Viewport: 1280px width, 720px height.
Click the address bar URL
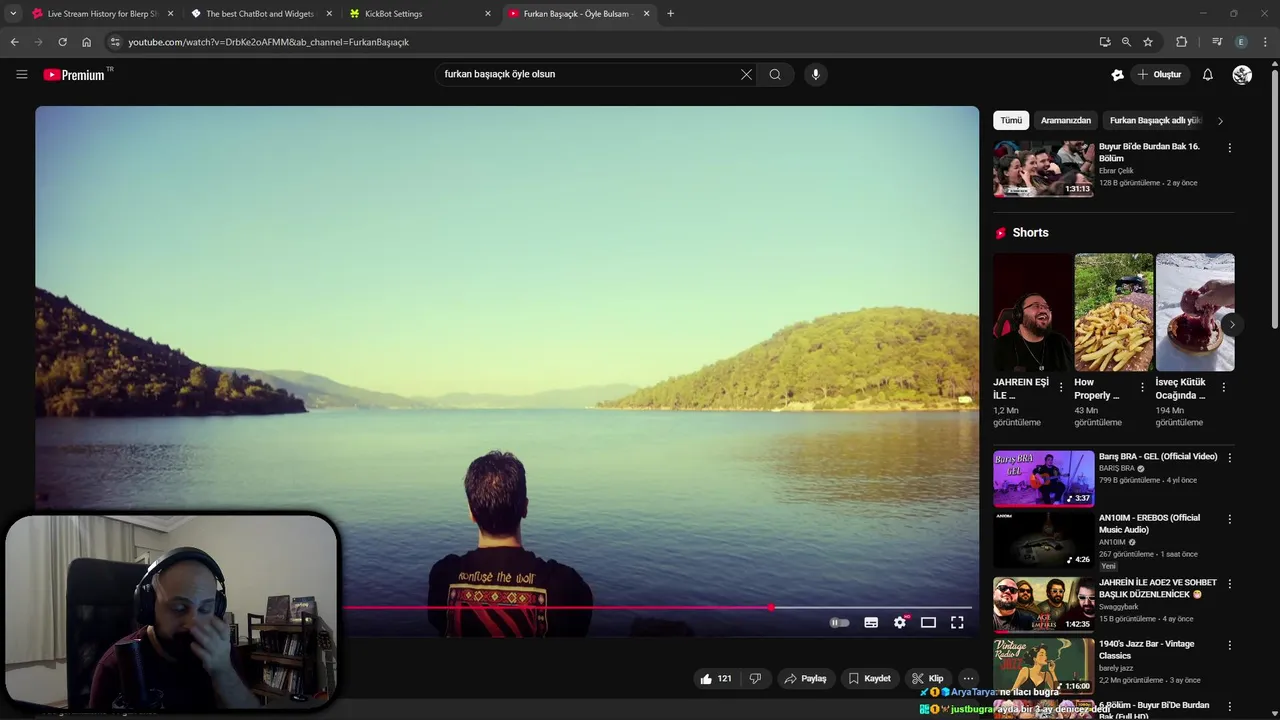tap(268, 42)
